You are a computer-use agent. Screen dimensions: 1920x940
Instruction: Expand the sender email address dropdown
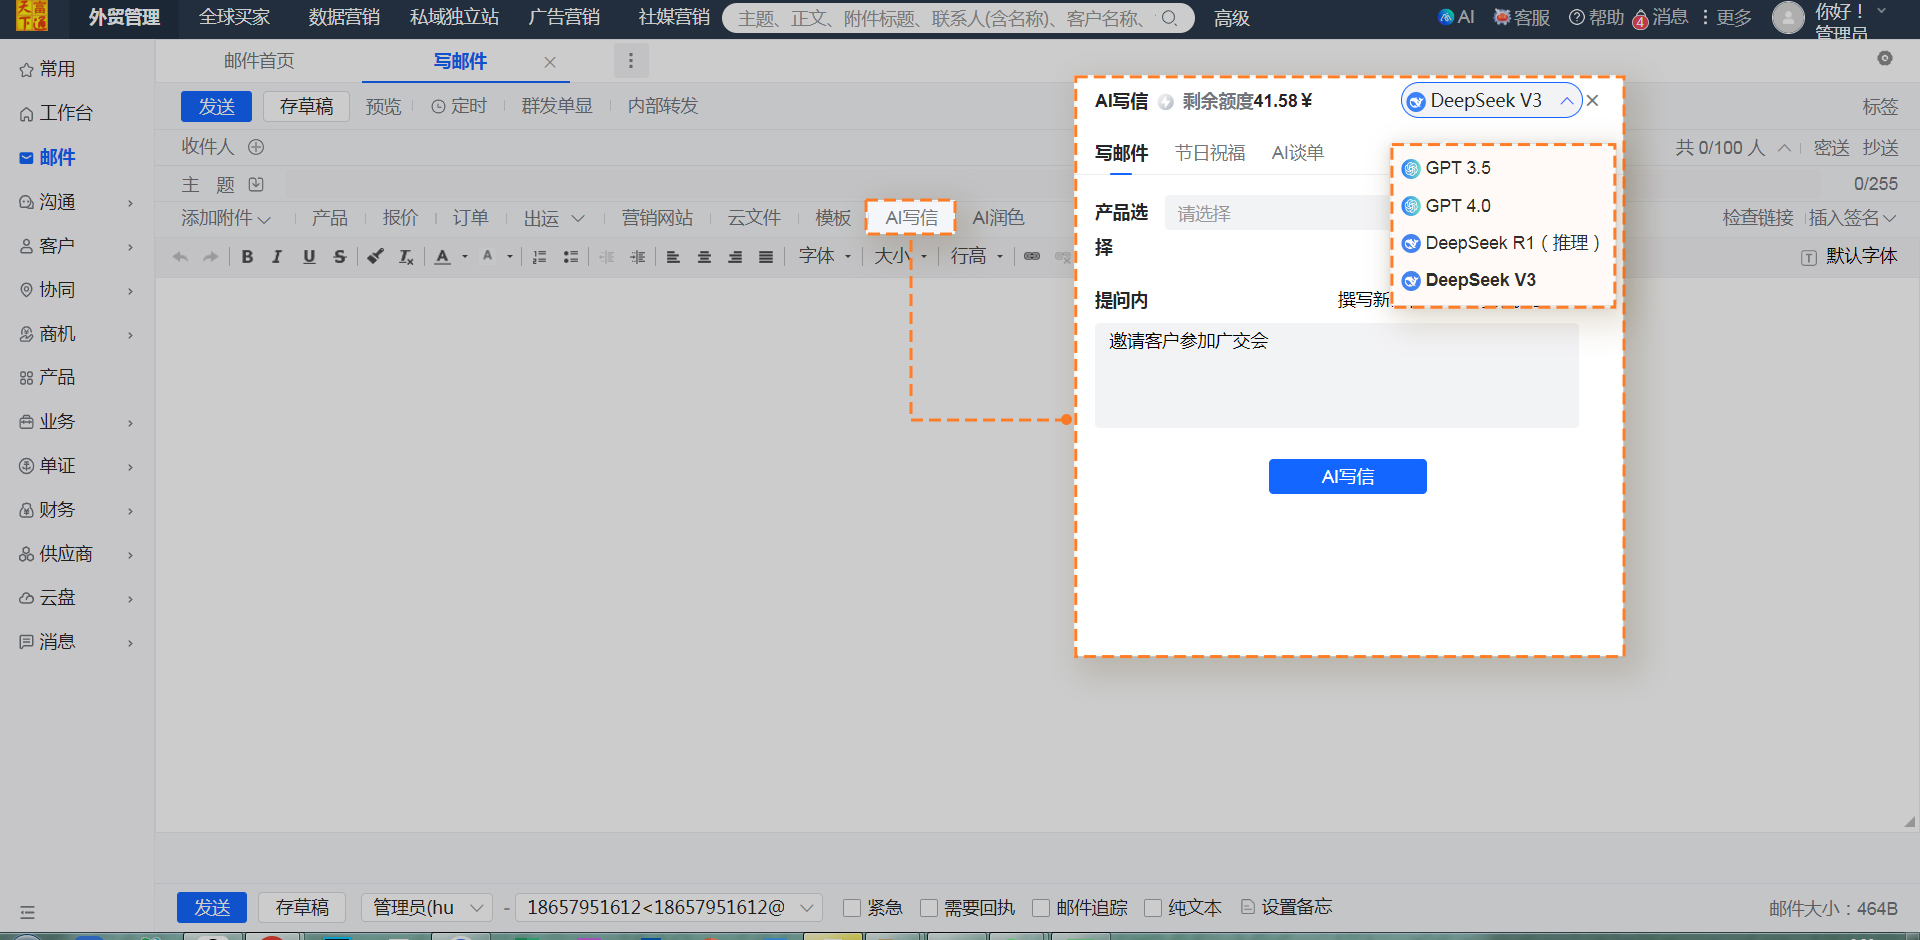pyautogui.click(x=806, y=908)
